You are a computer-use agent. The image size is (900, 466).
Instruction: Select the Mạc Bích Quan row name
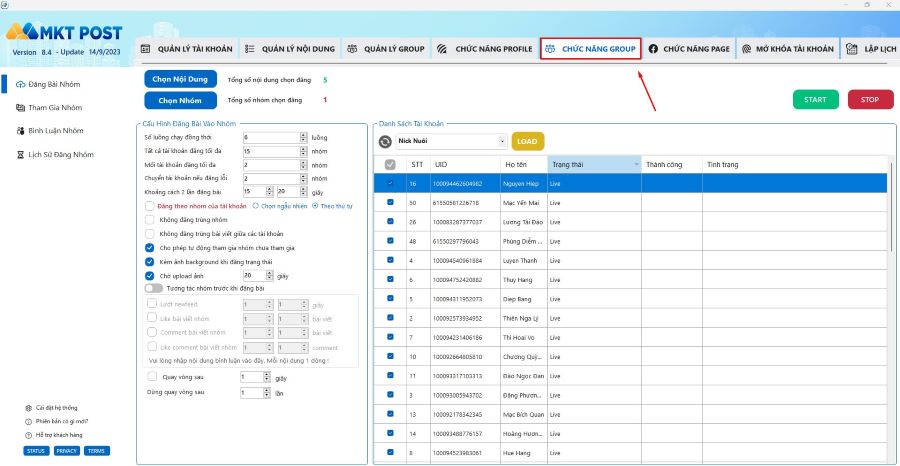click(523, 414)
